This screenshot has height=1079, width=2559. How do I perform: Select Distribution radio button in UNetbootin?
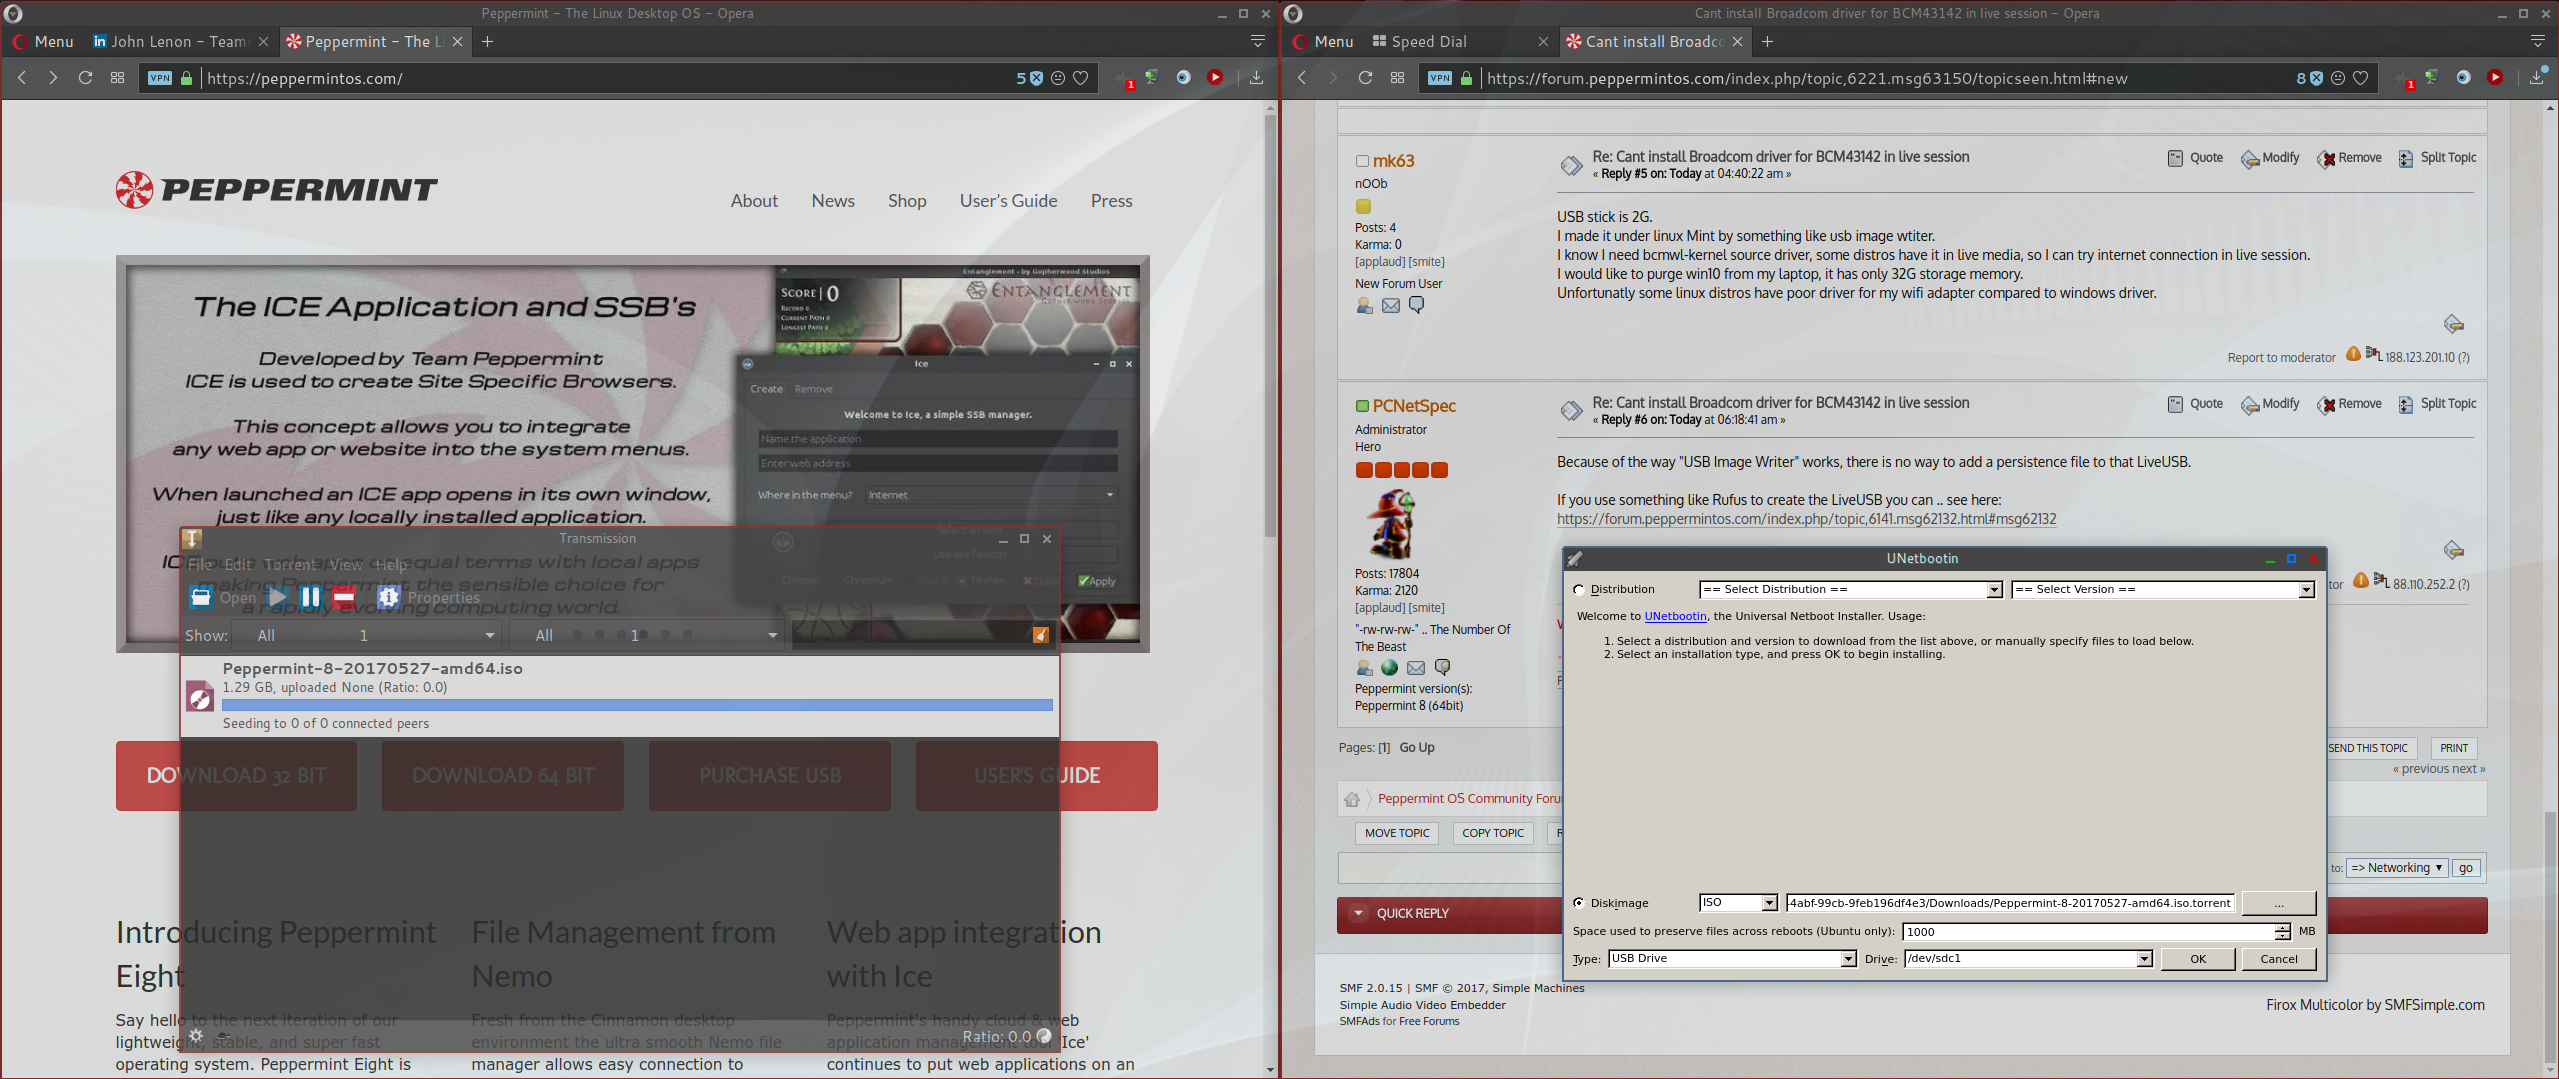[1580, 590]
